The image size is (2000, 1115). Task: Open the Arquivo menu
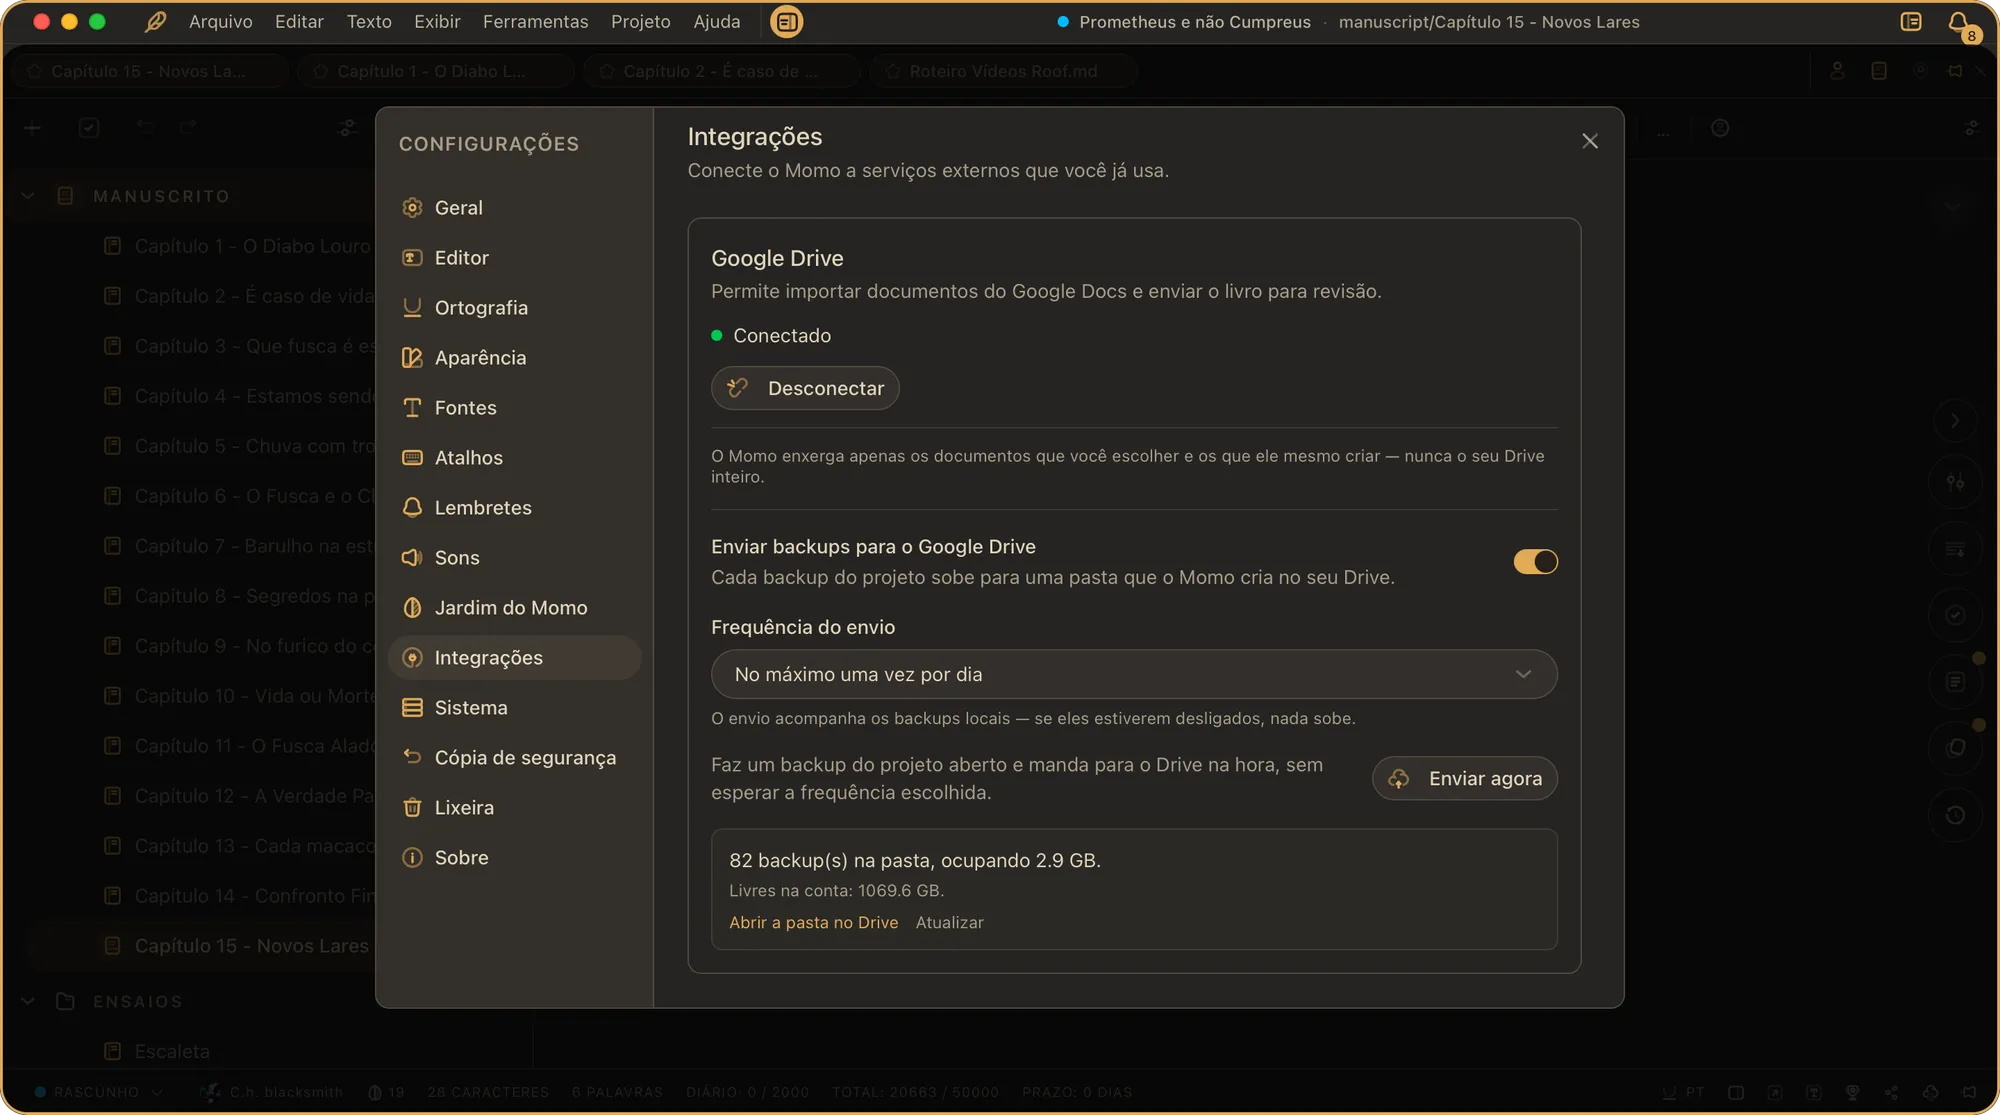click(221, 22)
